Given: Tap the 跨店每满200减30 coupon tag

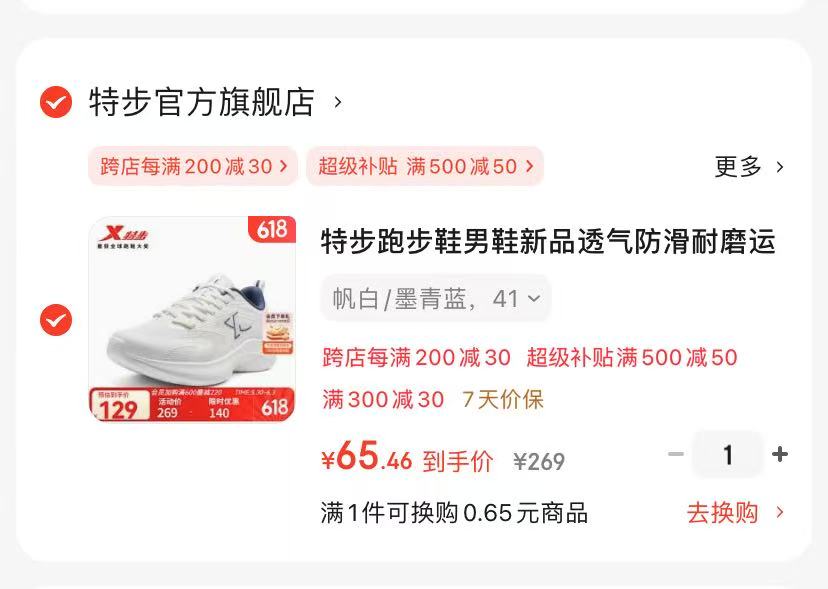Looking at the screenshot, I should tap(193, 166).
